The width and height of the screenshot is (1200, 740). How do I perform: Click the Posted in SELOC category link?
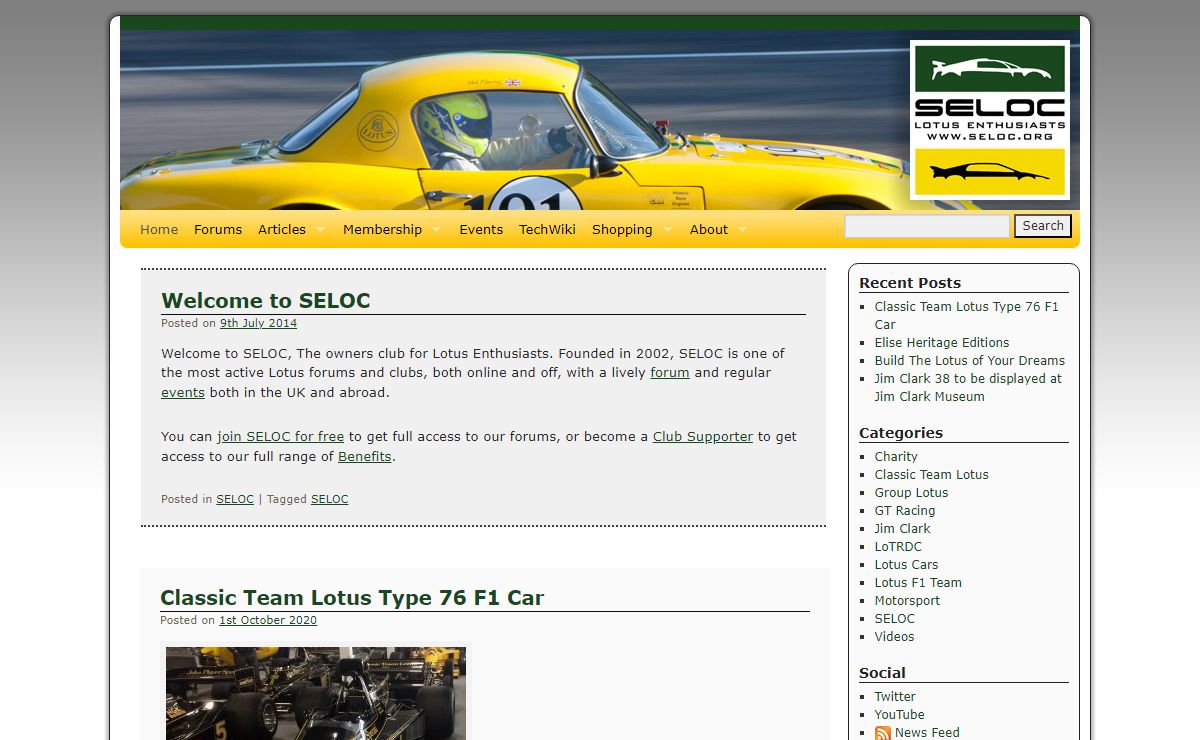pyautogui.click(x=235, y=499)
